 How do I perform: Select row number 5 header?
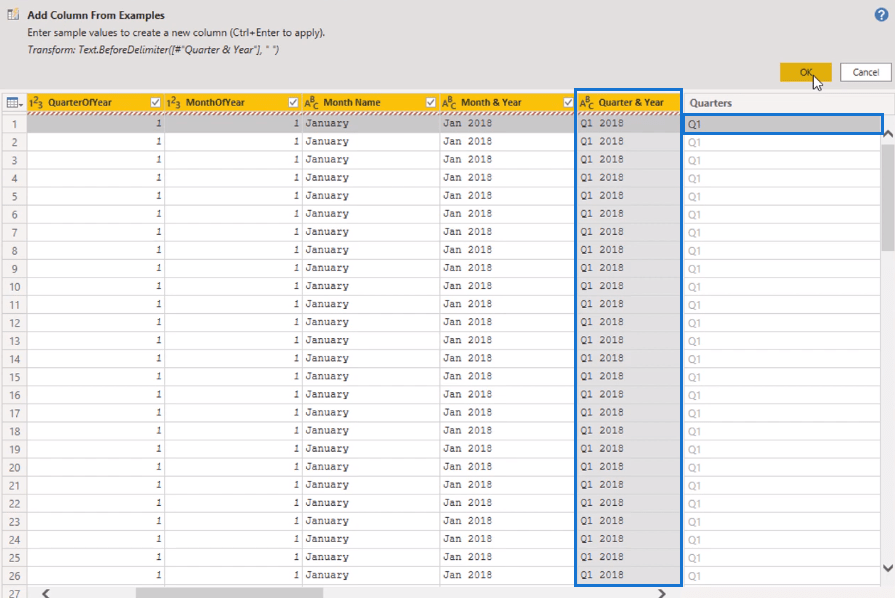point(14,196)
